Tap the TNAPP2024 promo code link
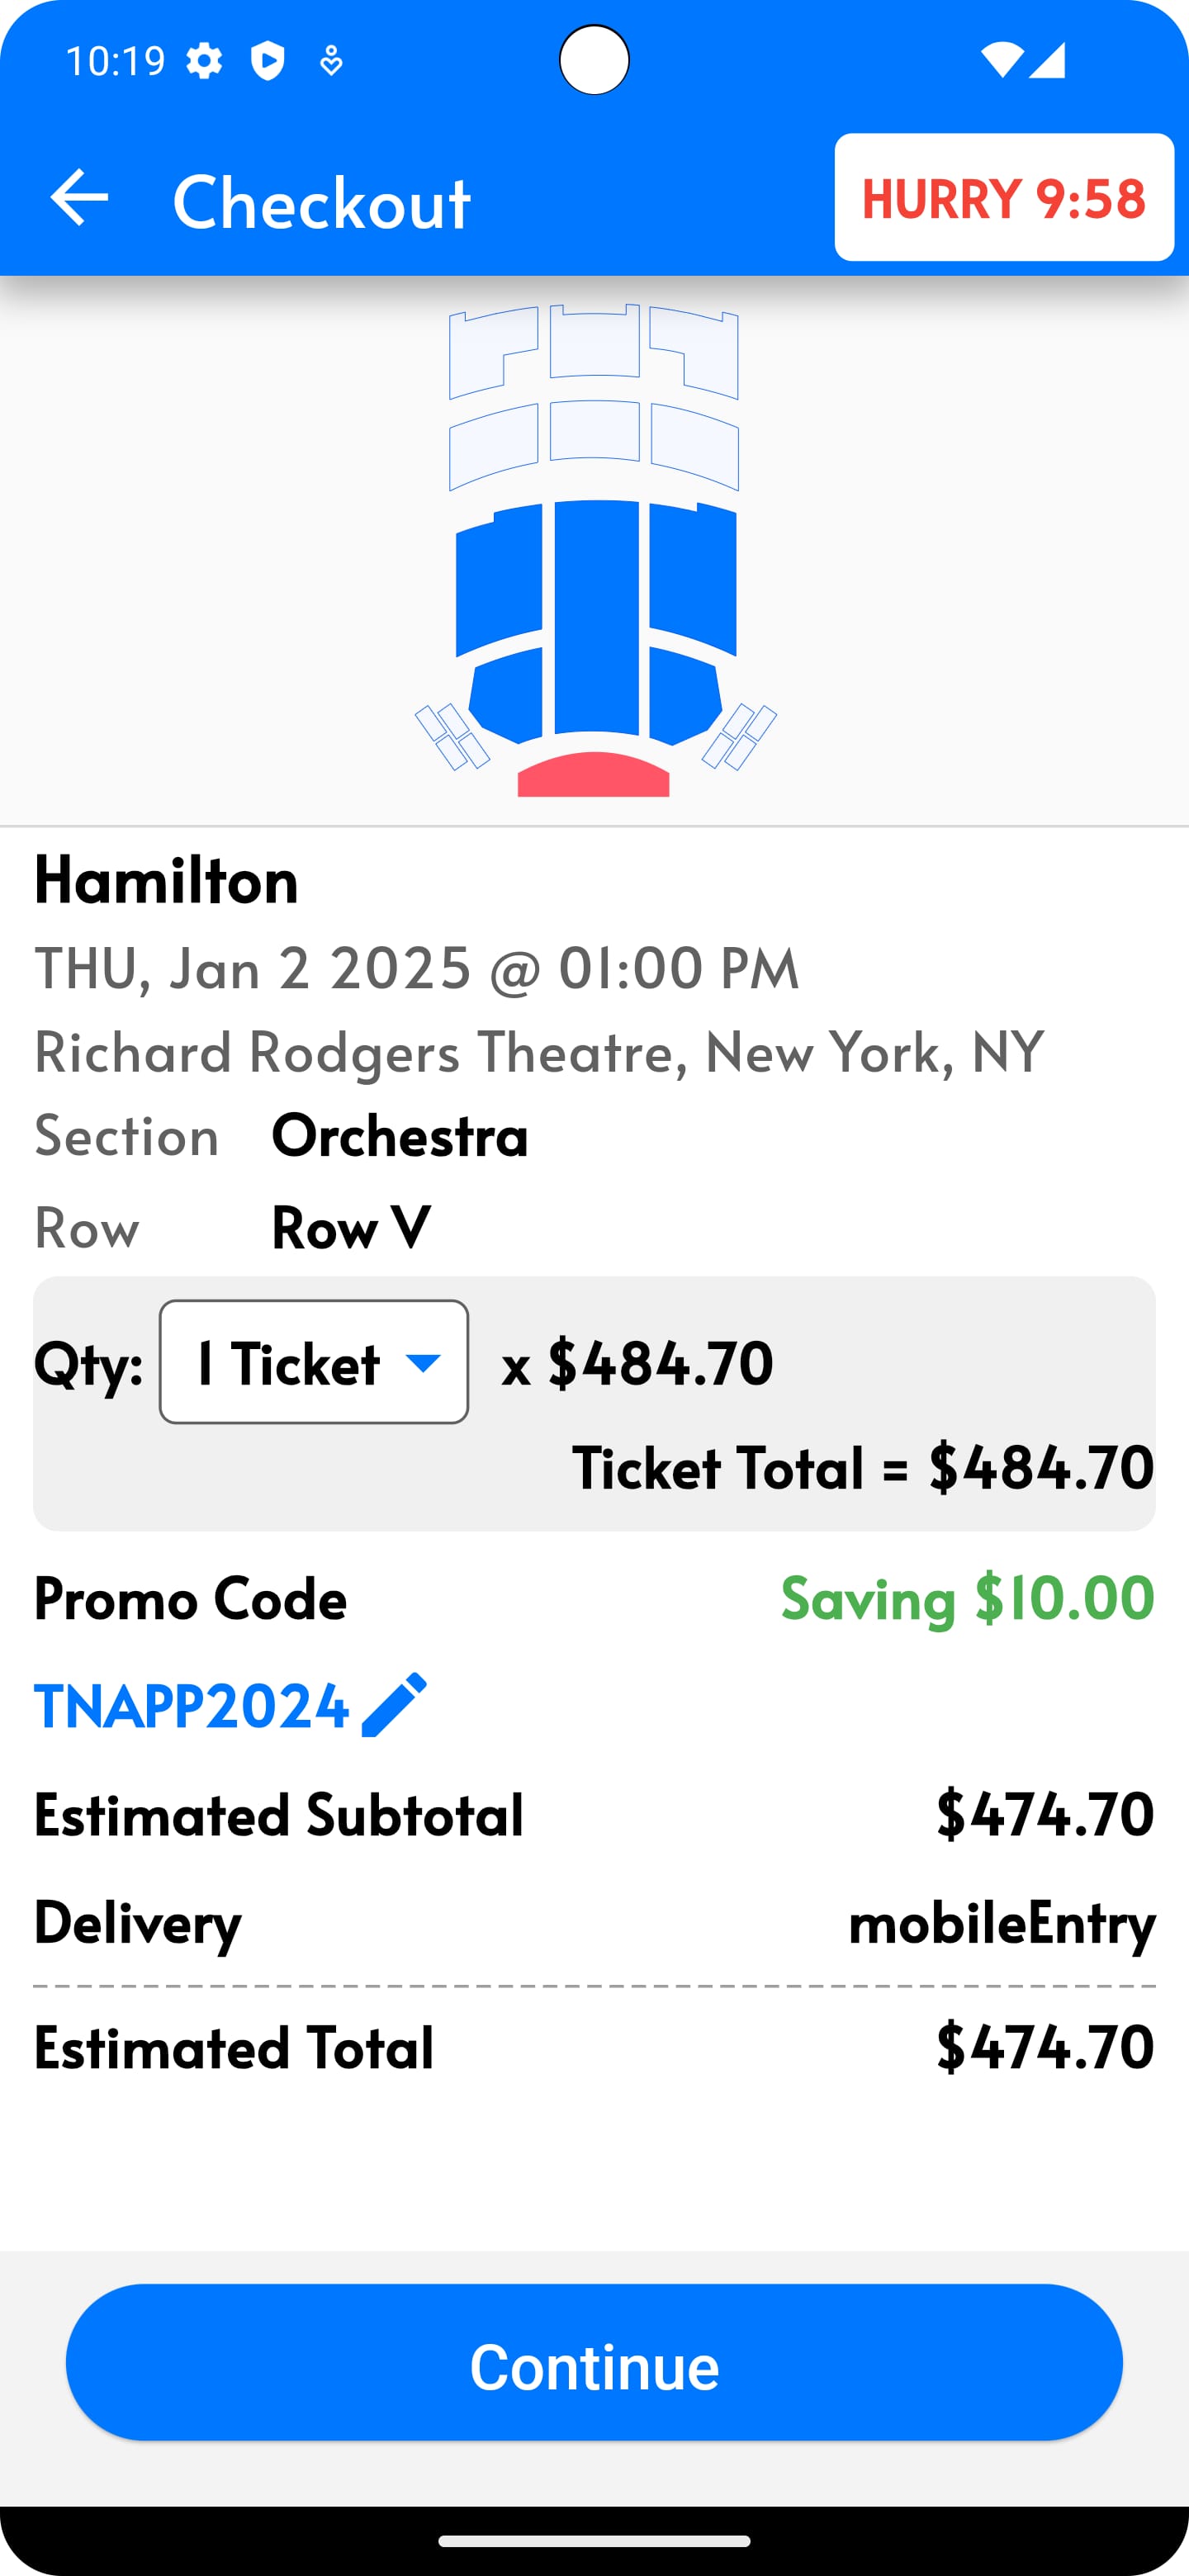 point(191,1706)
